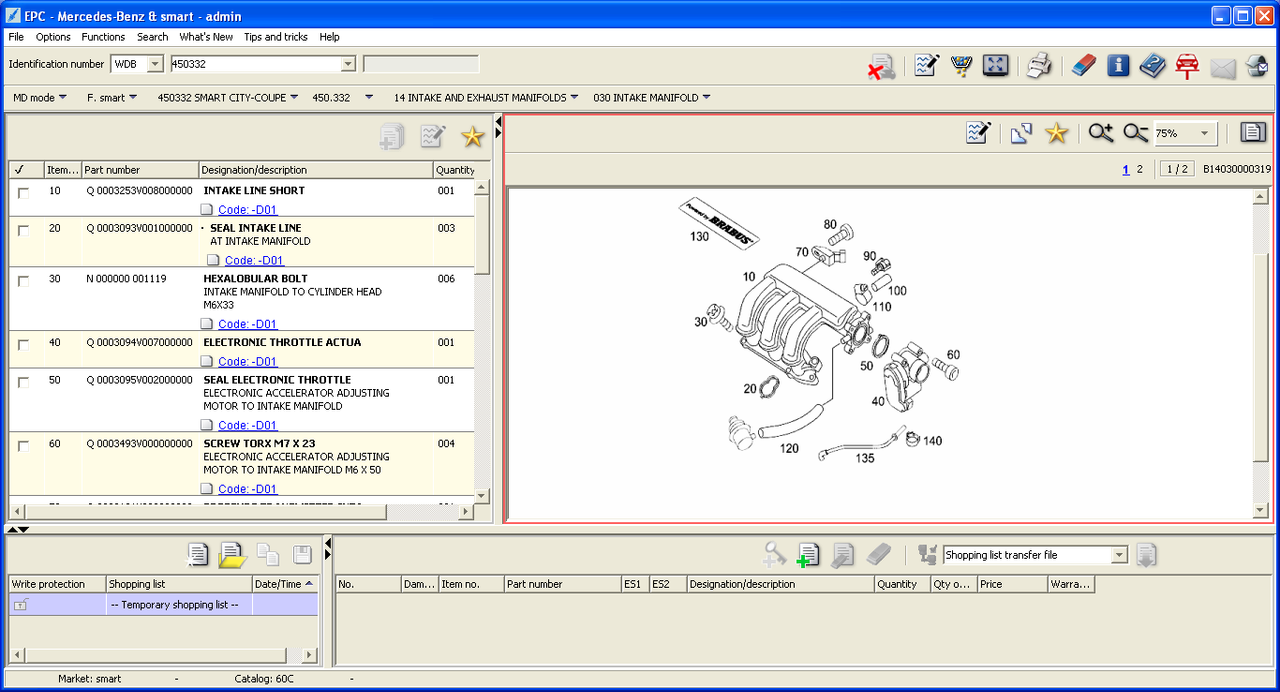
Task: Select the Temporary shopping list row
Action: (163, 605)
